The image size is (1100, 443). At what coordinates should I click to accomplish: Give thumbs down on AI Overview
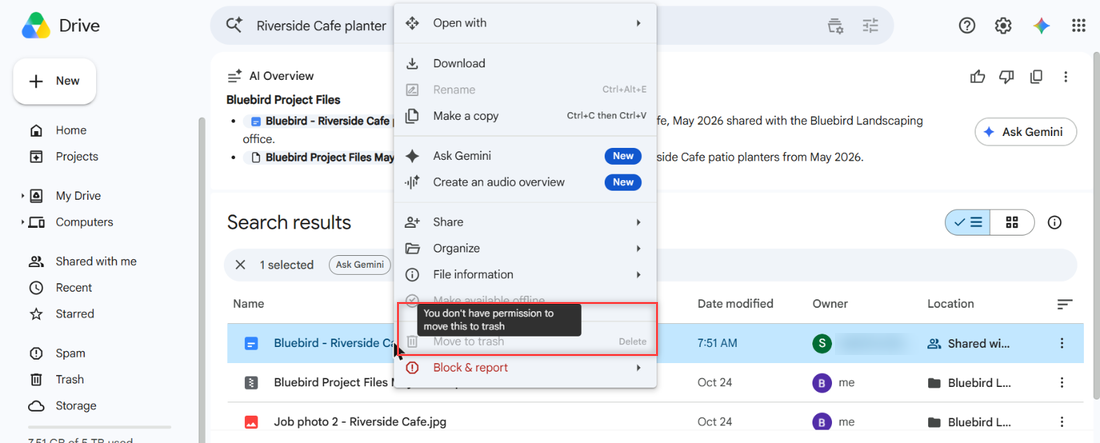[1007, 77]
